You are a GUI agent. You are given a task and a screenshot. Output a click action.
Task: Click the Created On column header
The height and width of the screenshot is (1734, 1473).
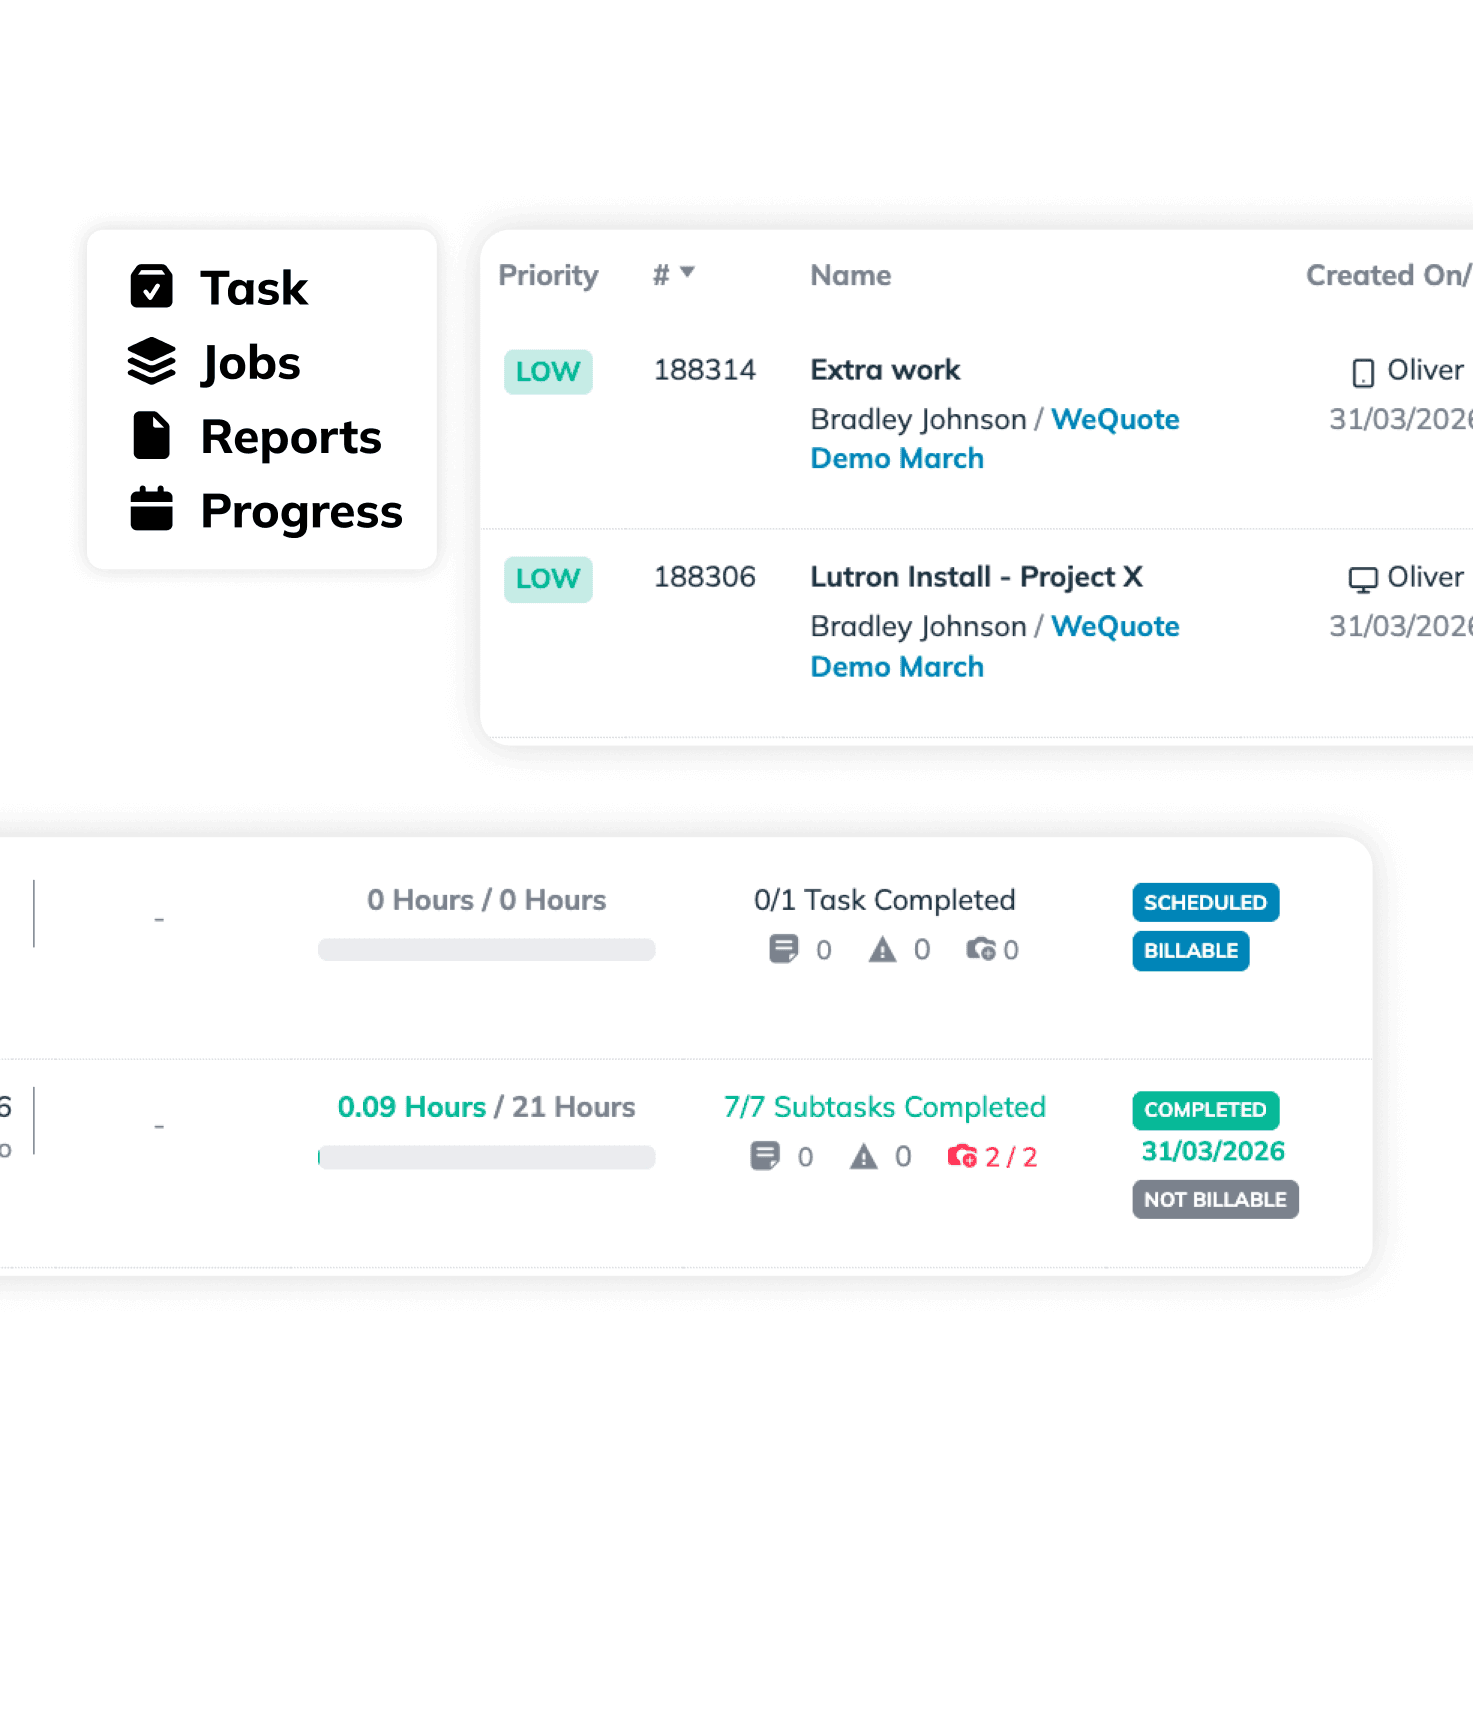point(1388,275)
